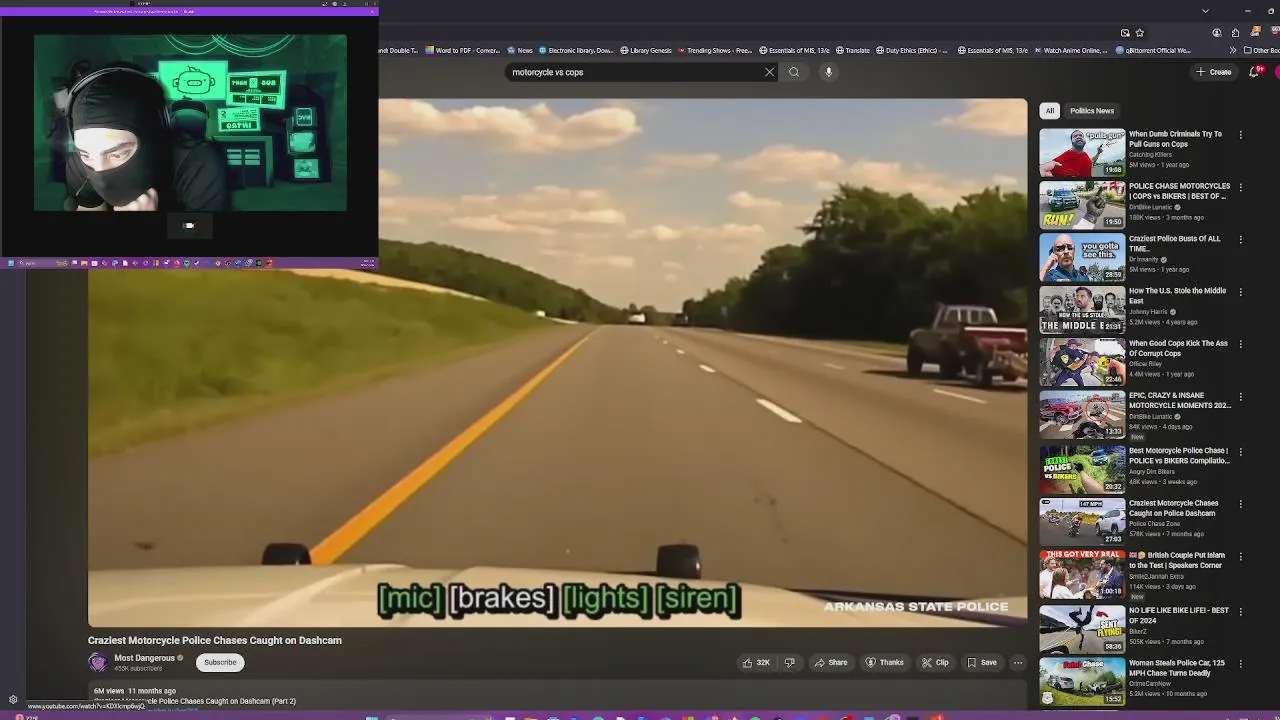Open the Other Bookmarks folder

1262,50
